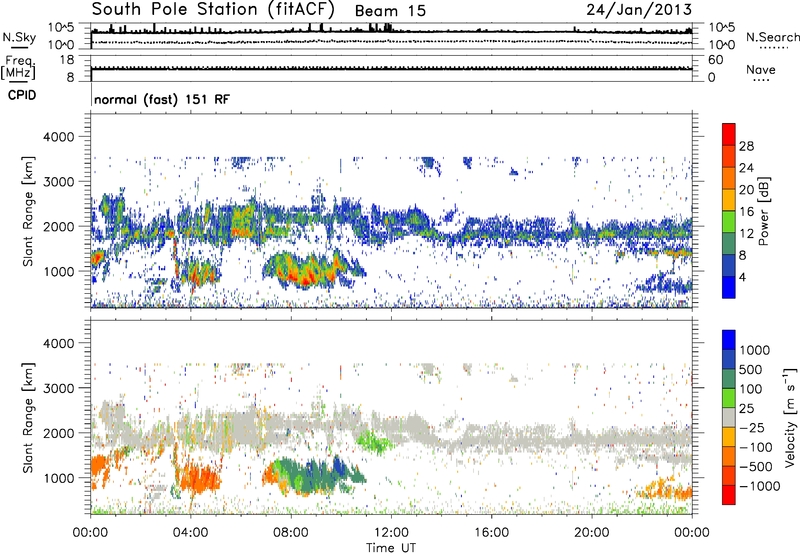
Task: Click the '500' value on the velocity scale
Action: pyautogui.click(x=753, y=369)
